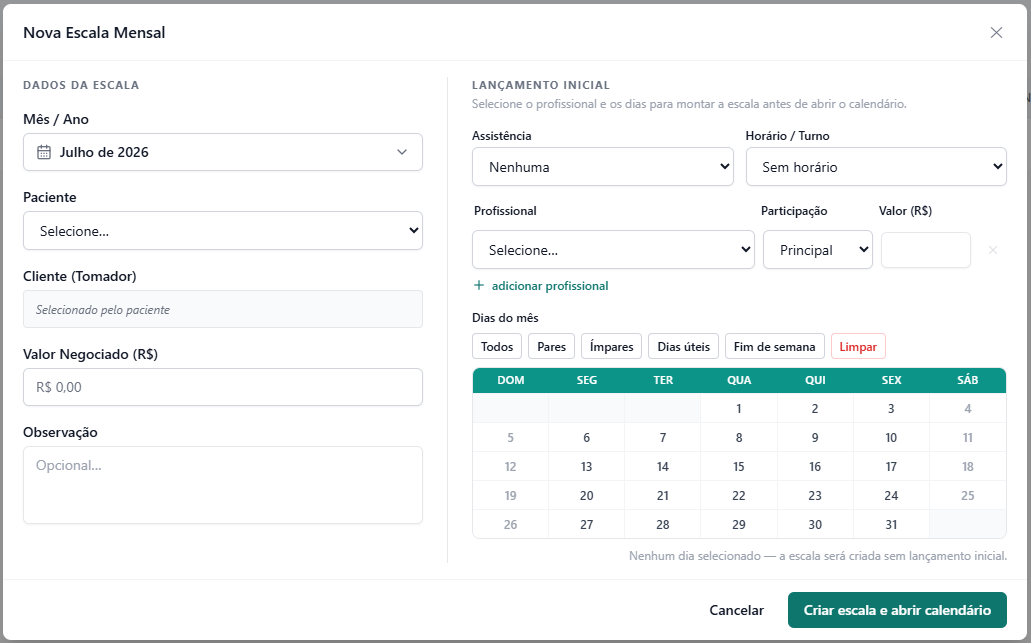Click Criar escala e abrir calendário
Screen dimensions: 1031x643
pos(897,610)
